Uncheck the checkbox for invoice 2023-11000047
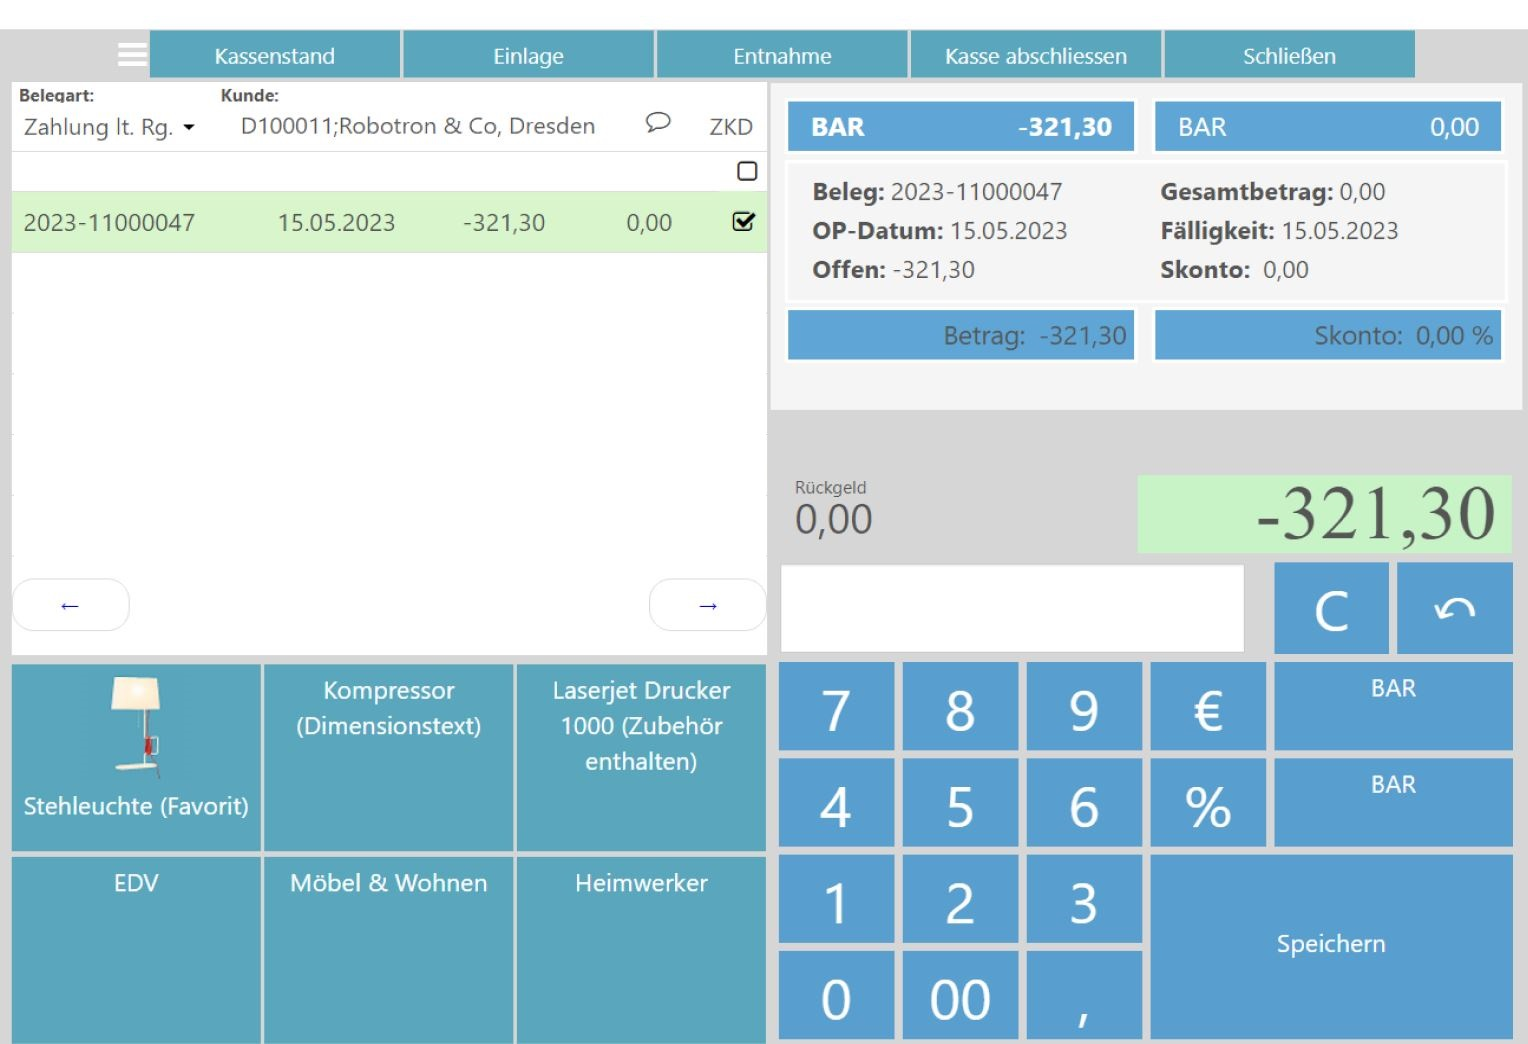This screenshot has width=1528, height=1044. [x=743, y=221]
